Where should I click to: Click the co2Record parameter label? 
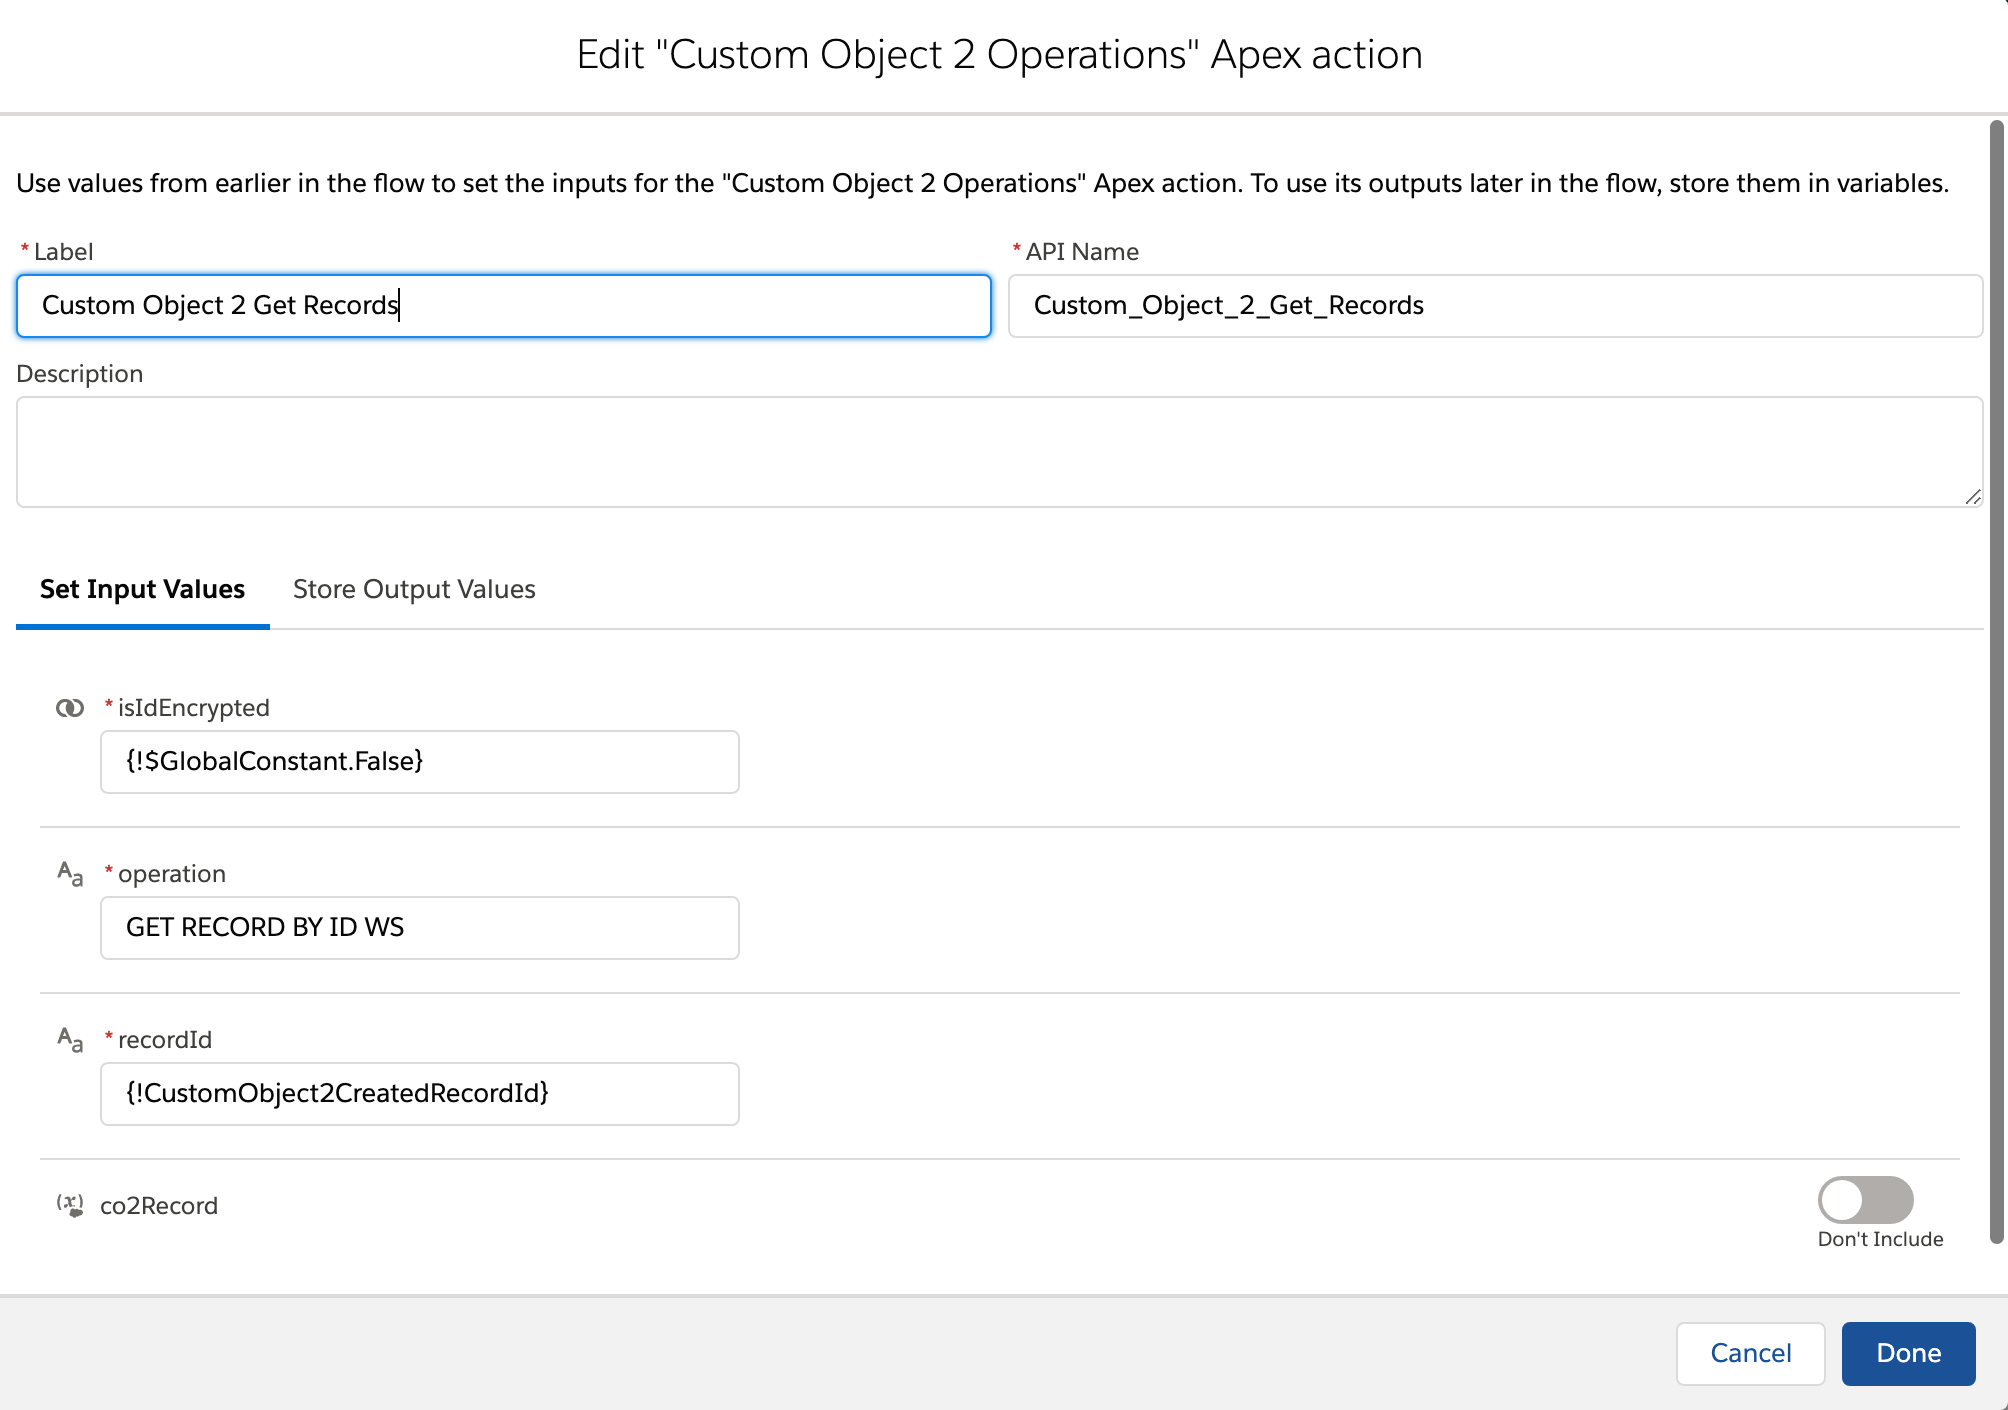tap(159, 1206)
